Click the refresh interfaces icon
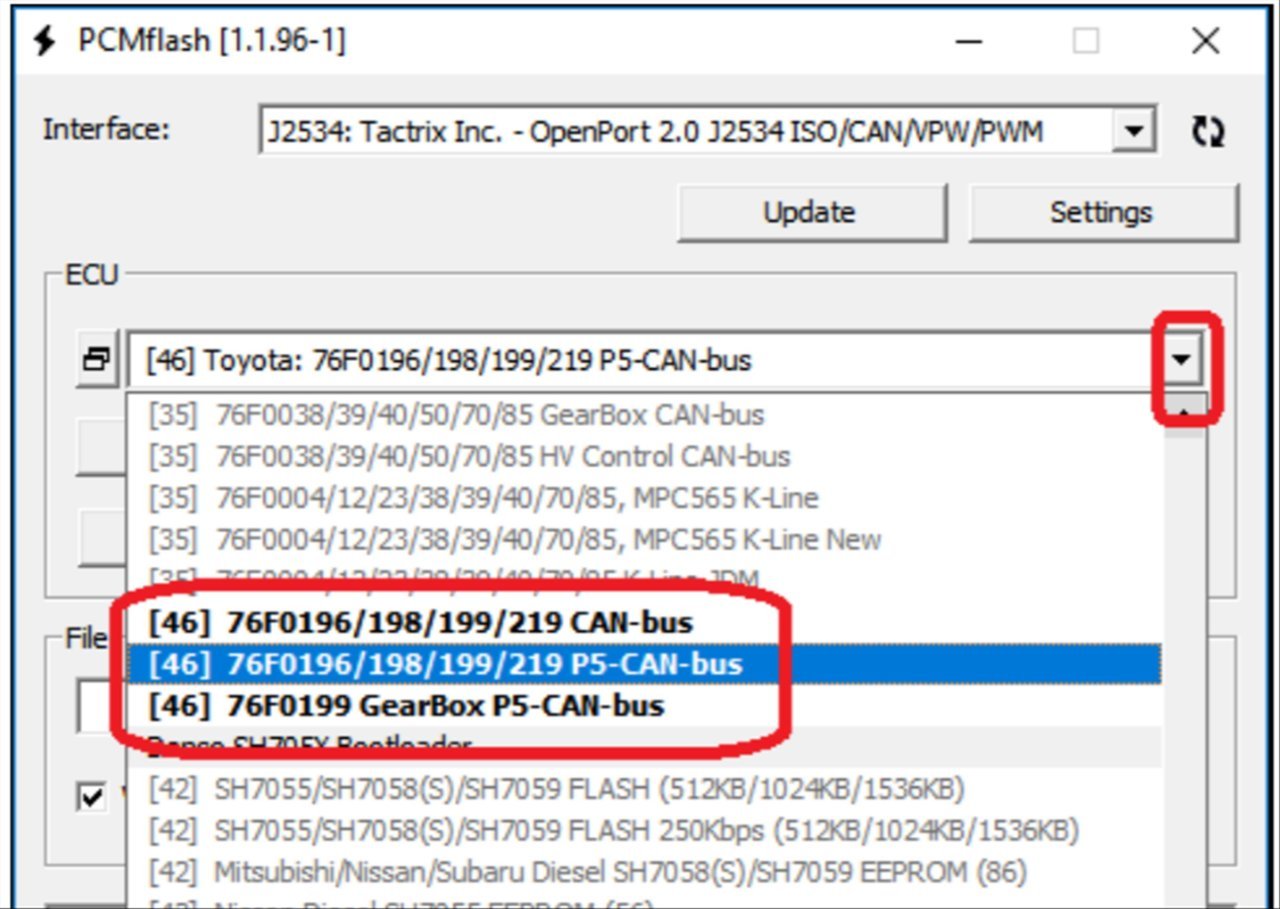1280x909 pixels. pyautogui.click(x=1208, y=131)
